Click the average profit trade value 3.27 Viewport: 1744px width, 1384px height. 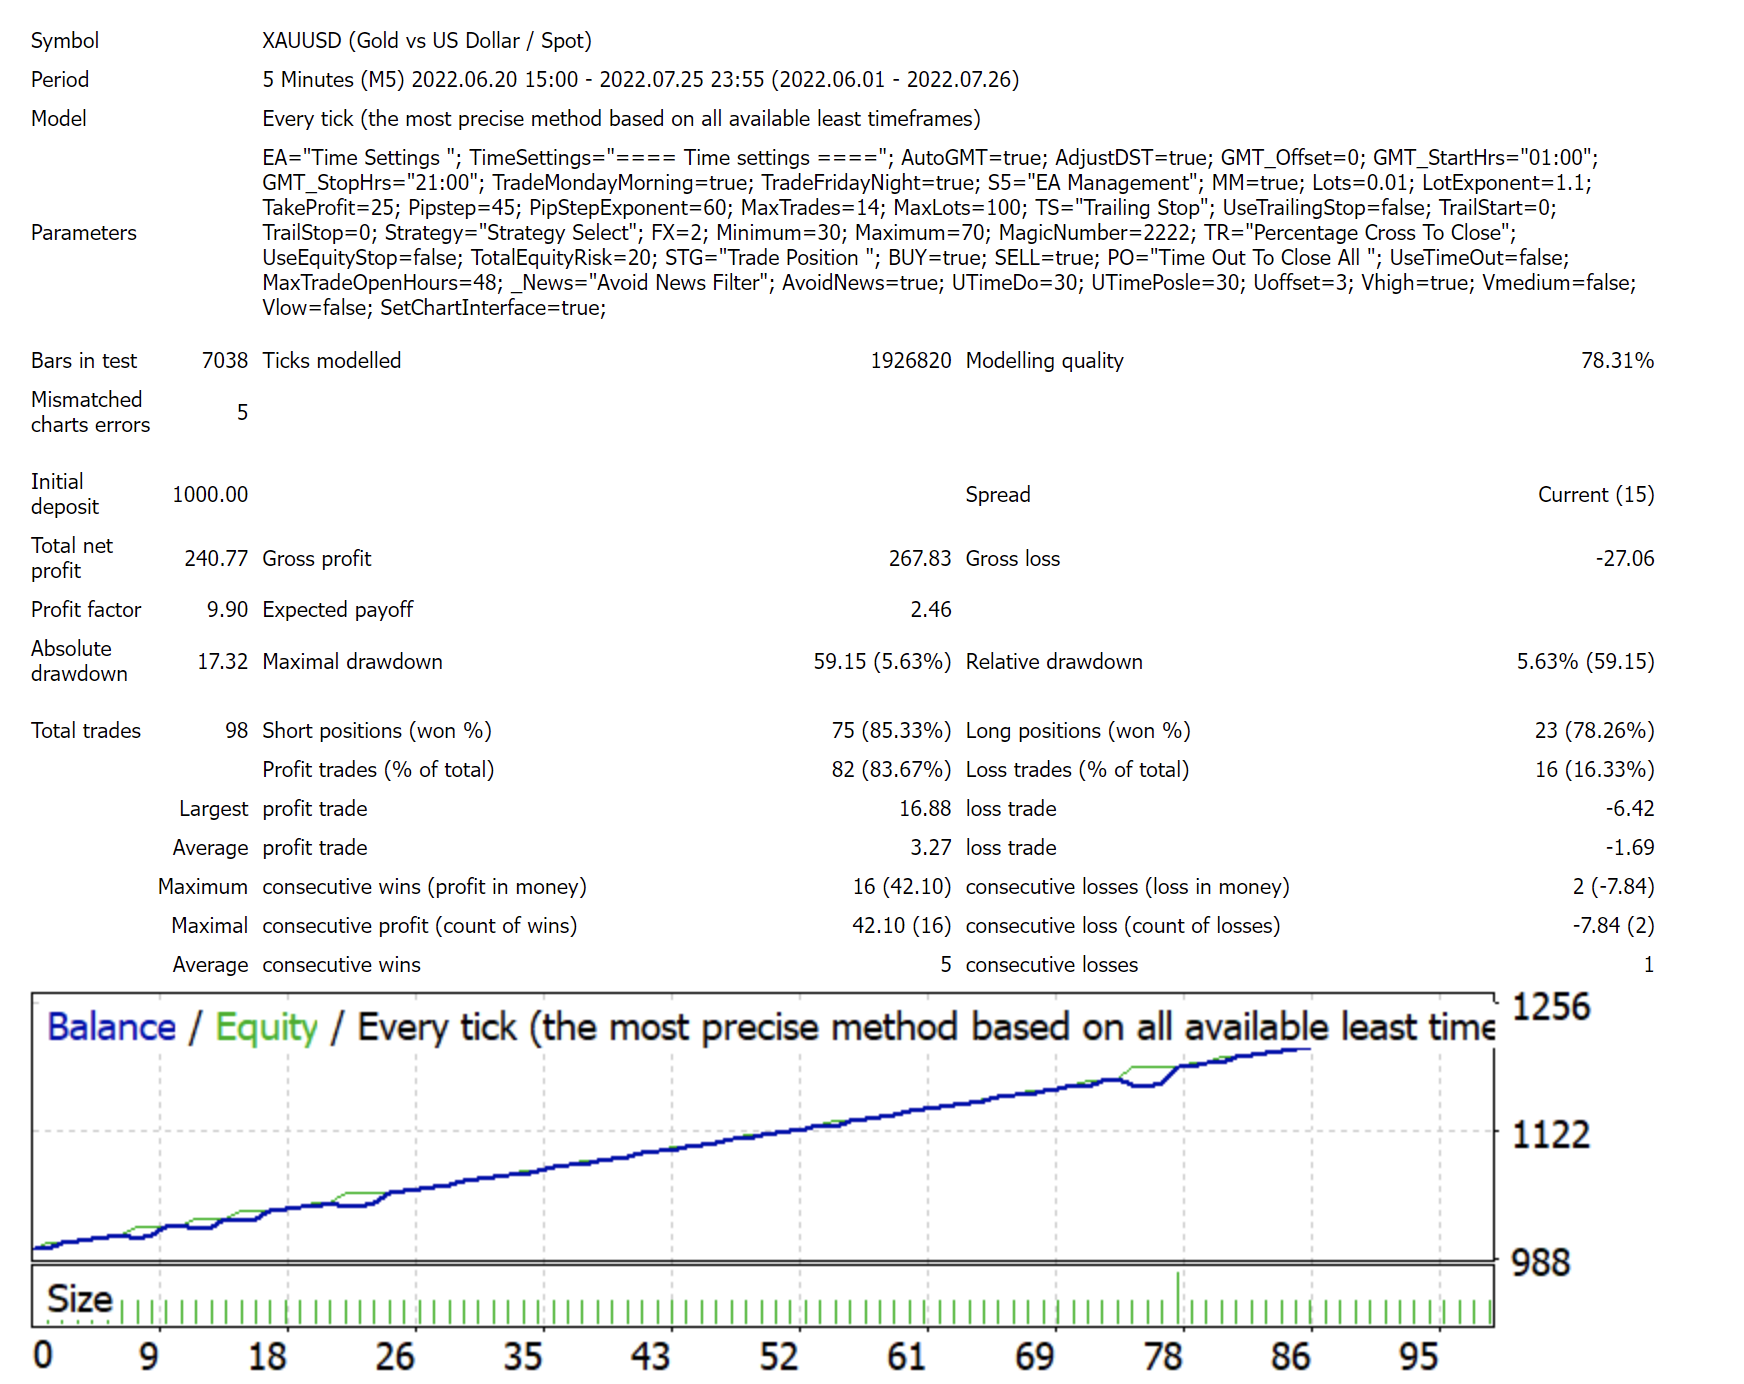(x=931, y=848)
